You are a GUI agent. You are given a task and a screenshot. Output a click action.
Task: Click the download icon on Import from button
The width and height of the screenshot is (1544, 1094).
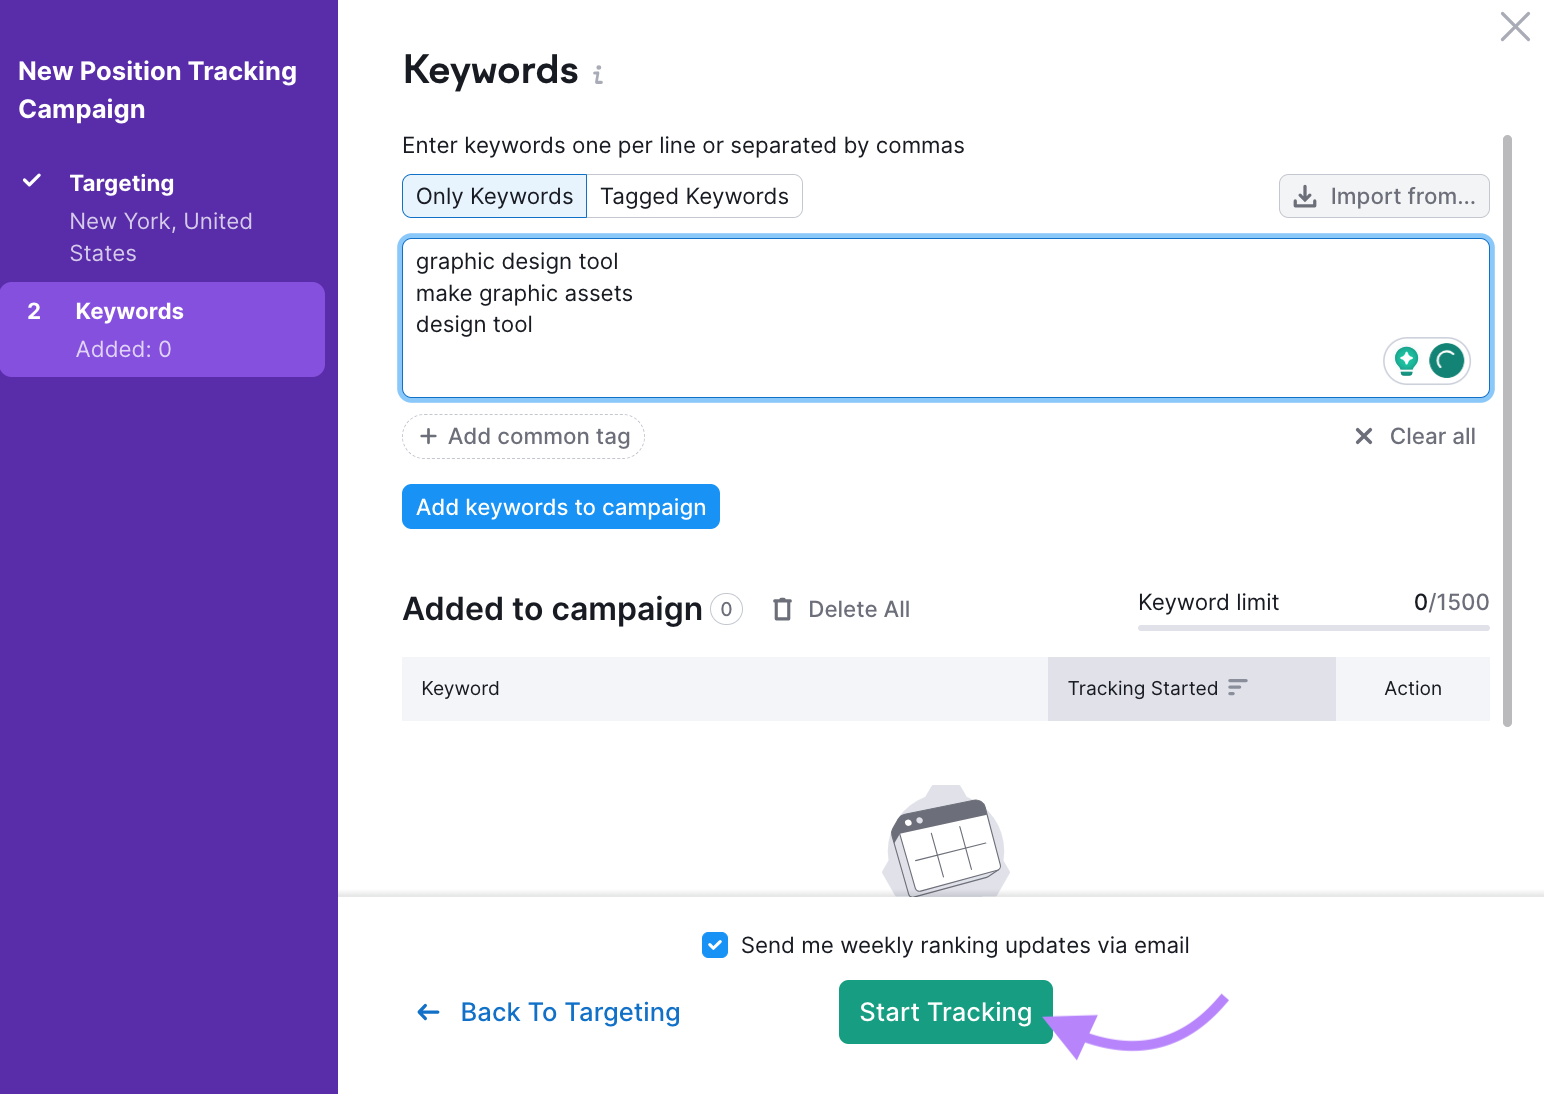point(1305,196)
